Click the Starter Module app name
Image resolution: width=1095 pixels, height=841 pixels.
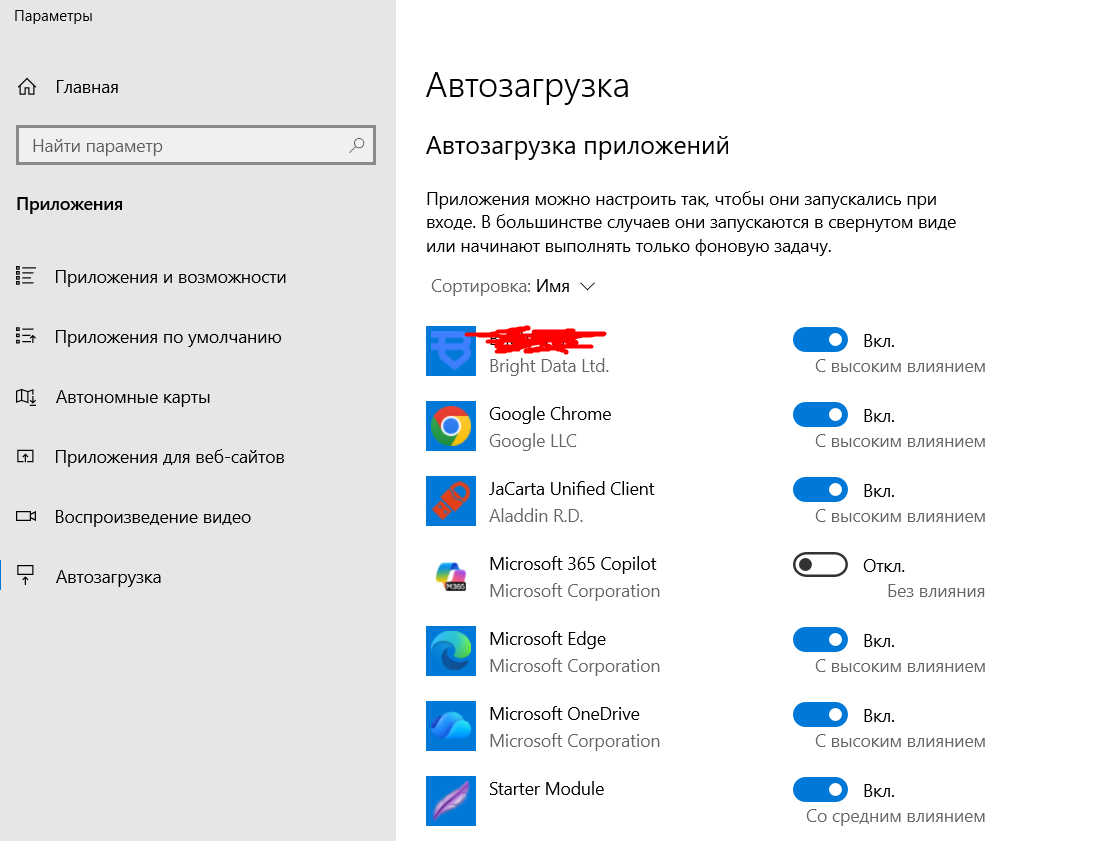pos(547,789)
